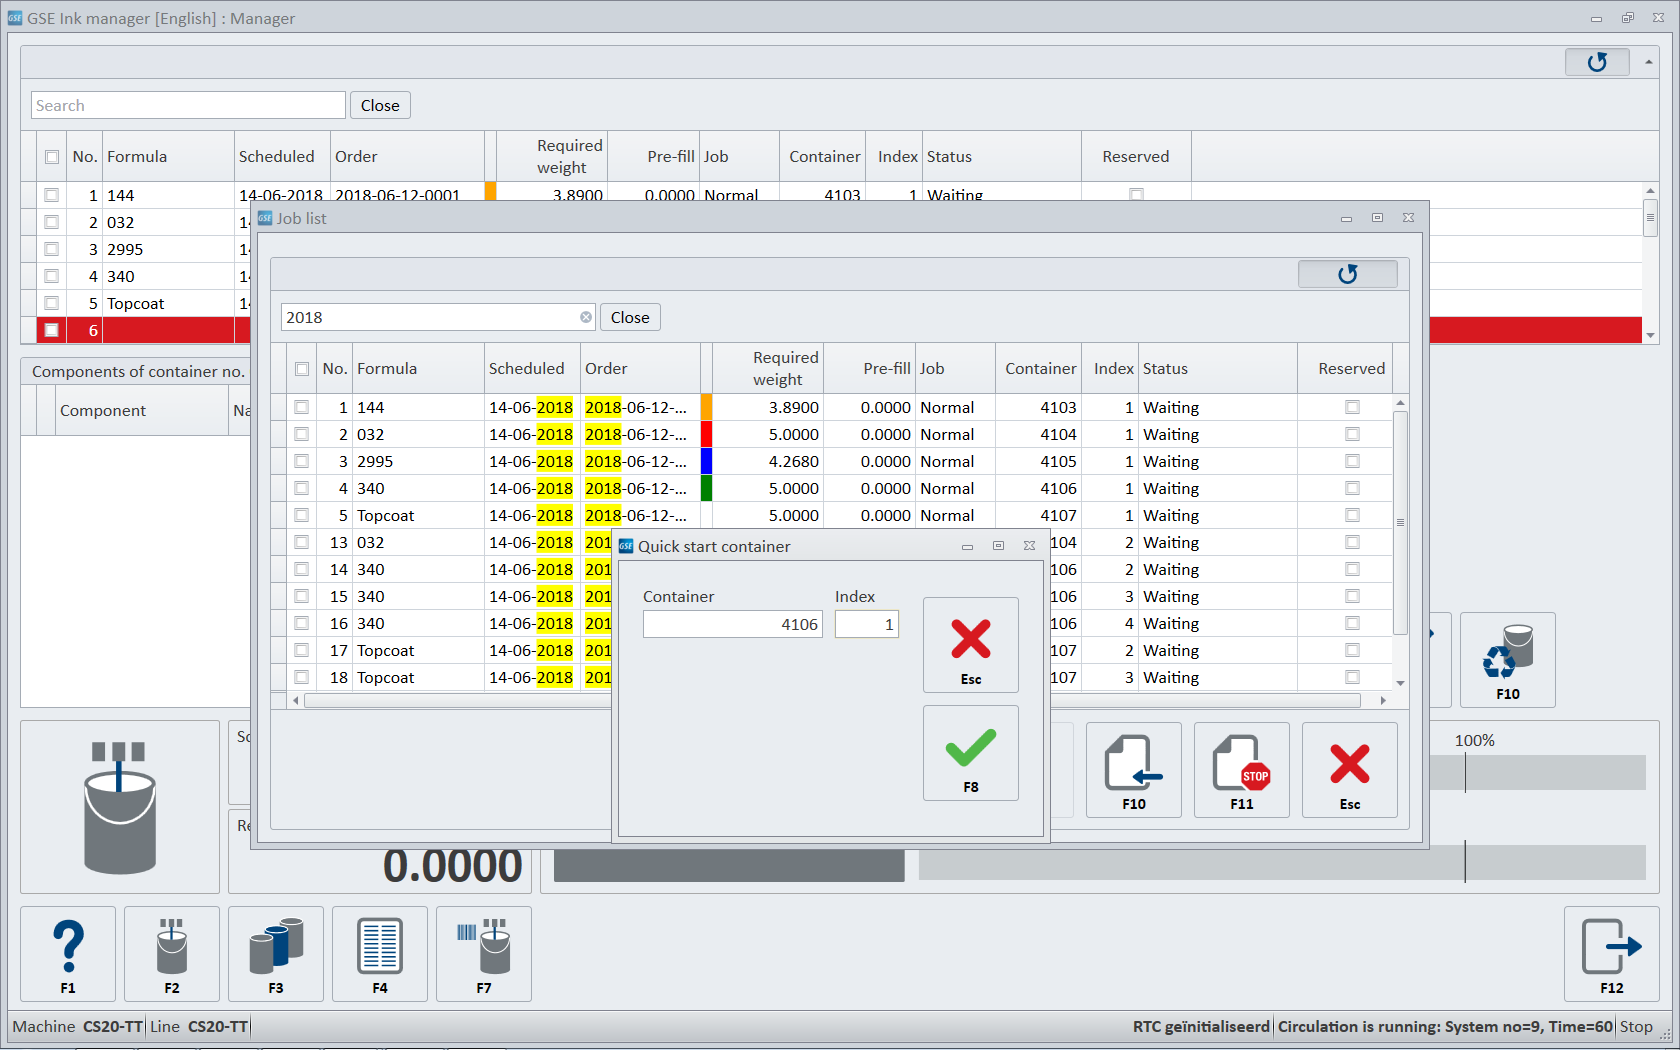Click orange color swatch of job 1
Screen dimensions: 1680x1050
[706, 407]
